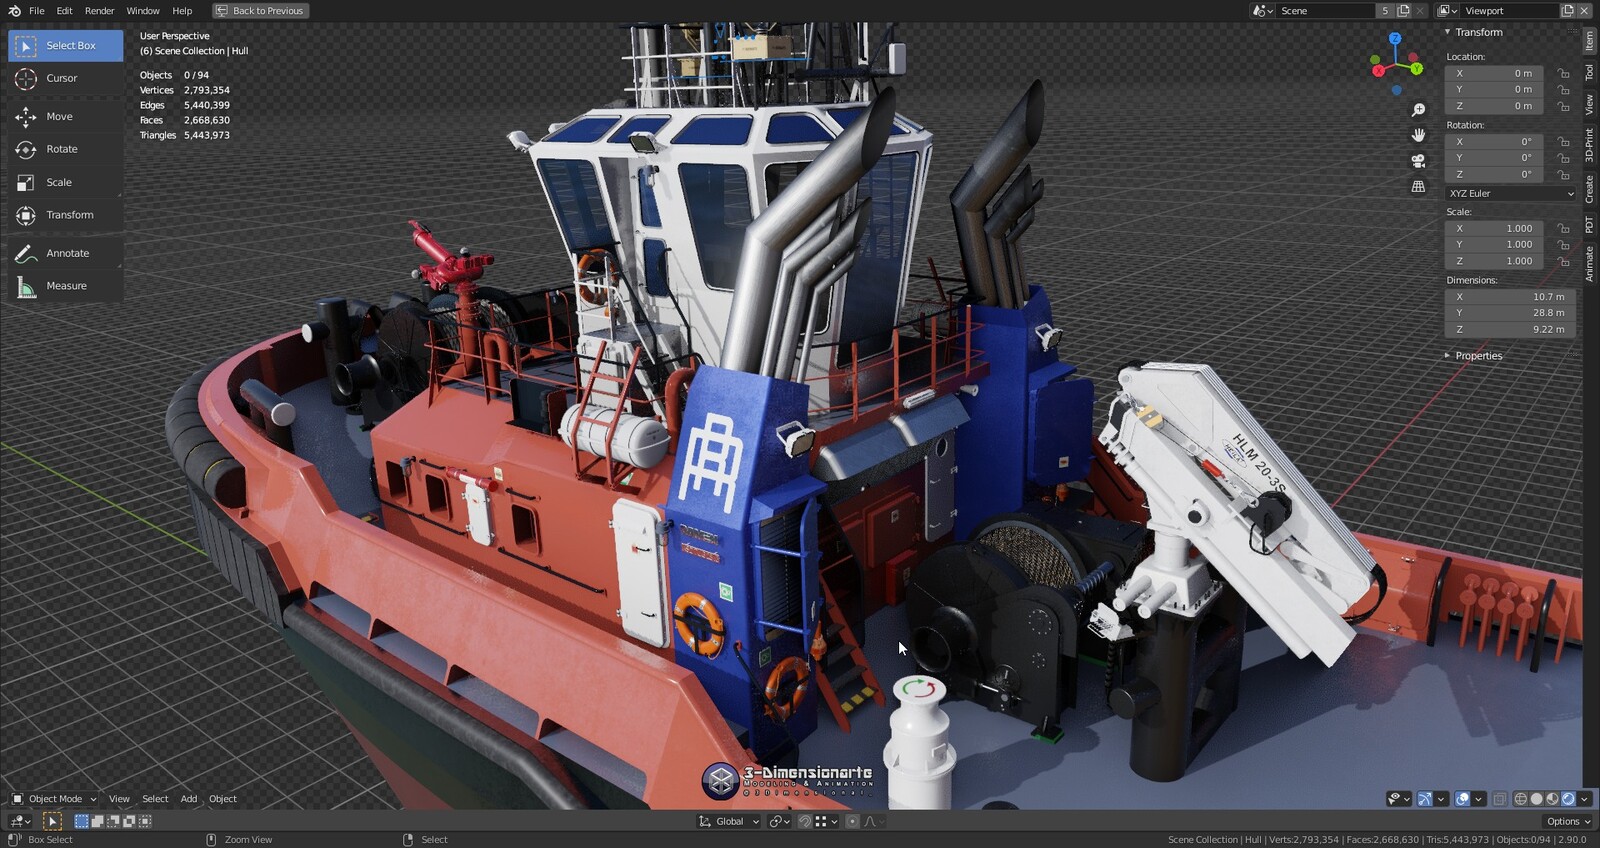Click the red X axis gizmo ball
The width and height of the screenshot is (1600, 848).
(x=1378, y=70)
